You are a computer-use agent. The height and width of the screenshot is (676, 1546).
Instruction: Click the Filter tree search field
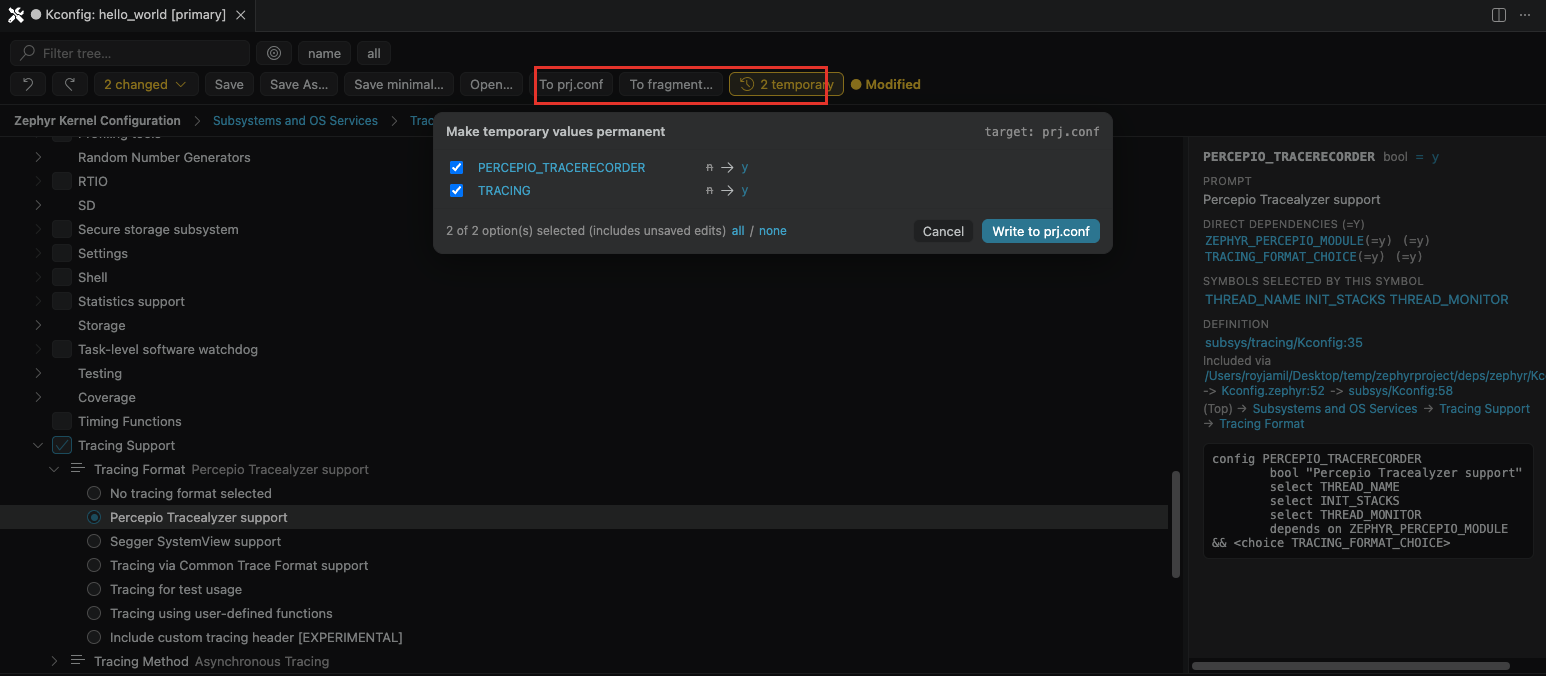pos(130,53)
